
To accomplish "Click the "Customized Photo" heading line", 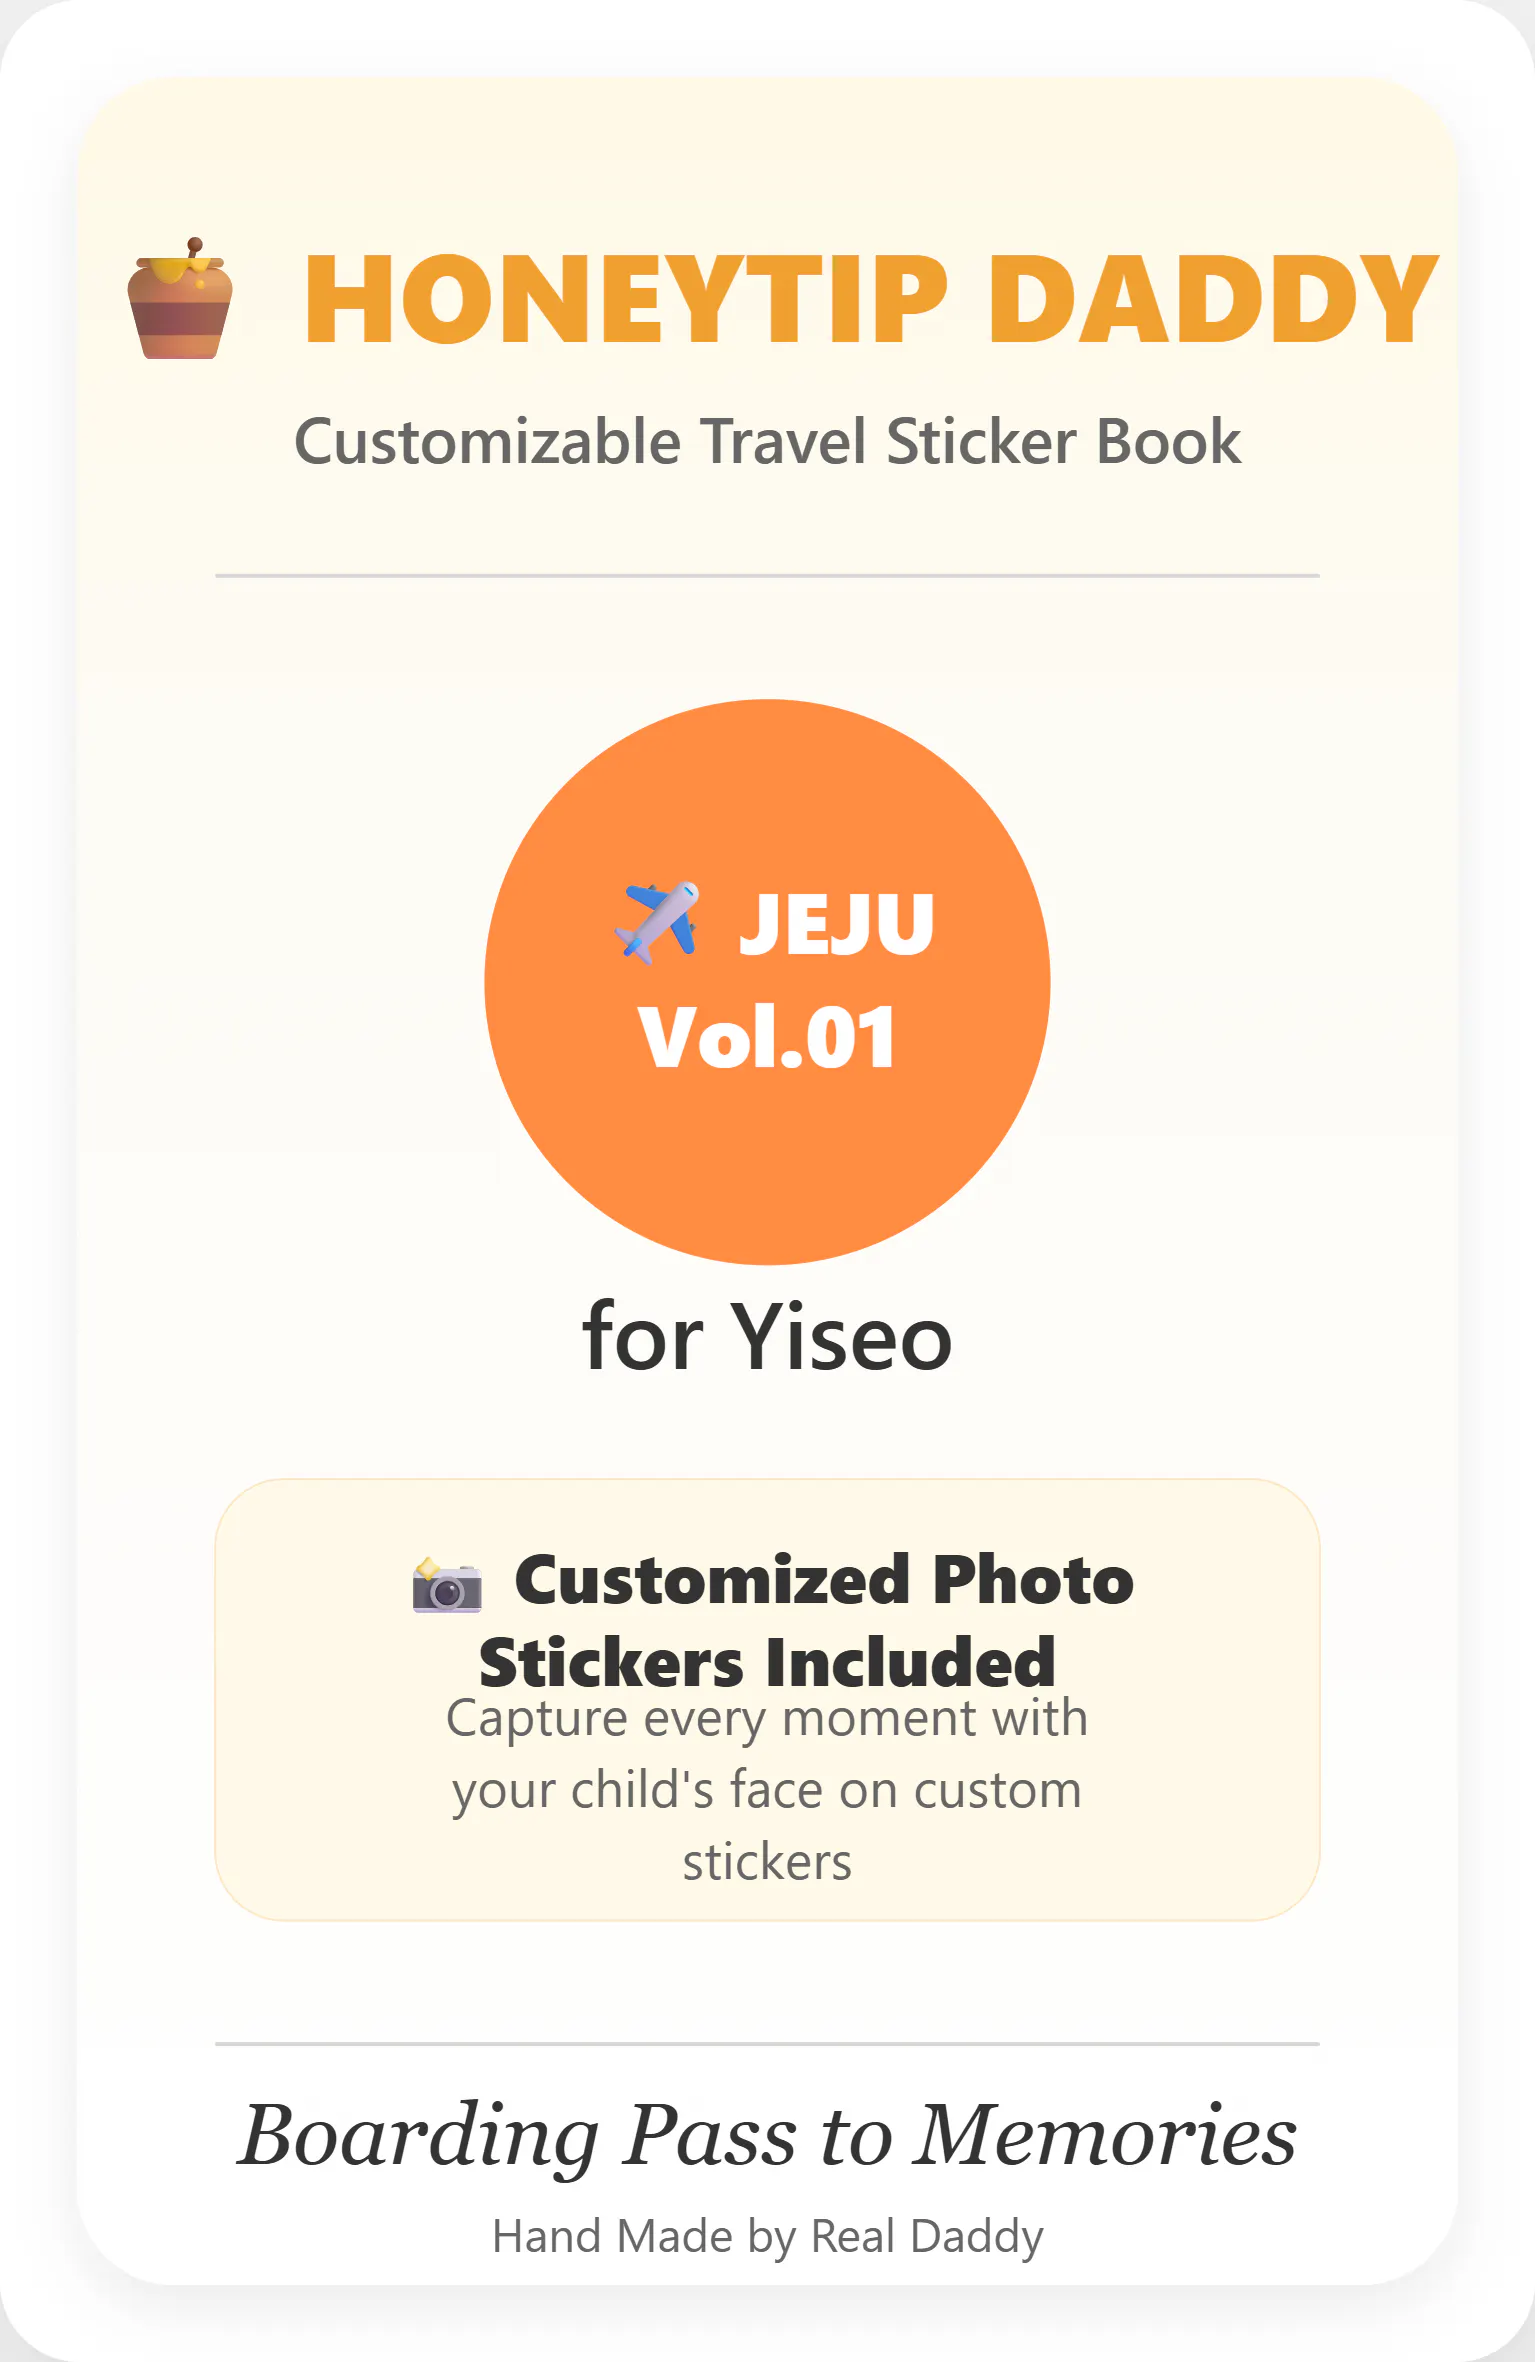I will (824, 1581).
